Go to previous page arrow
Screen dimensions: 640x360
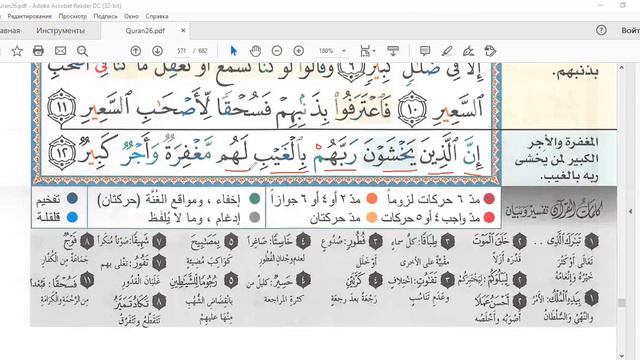[136, 51]
